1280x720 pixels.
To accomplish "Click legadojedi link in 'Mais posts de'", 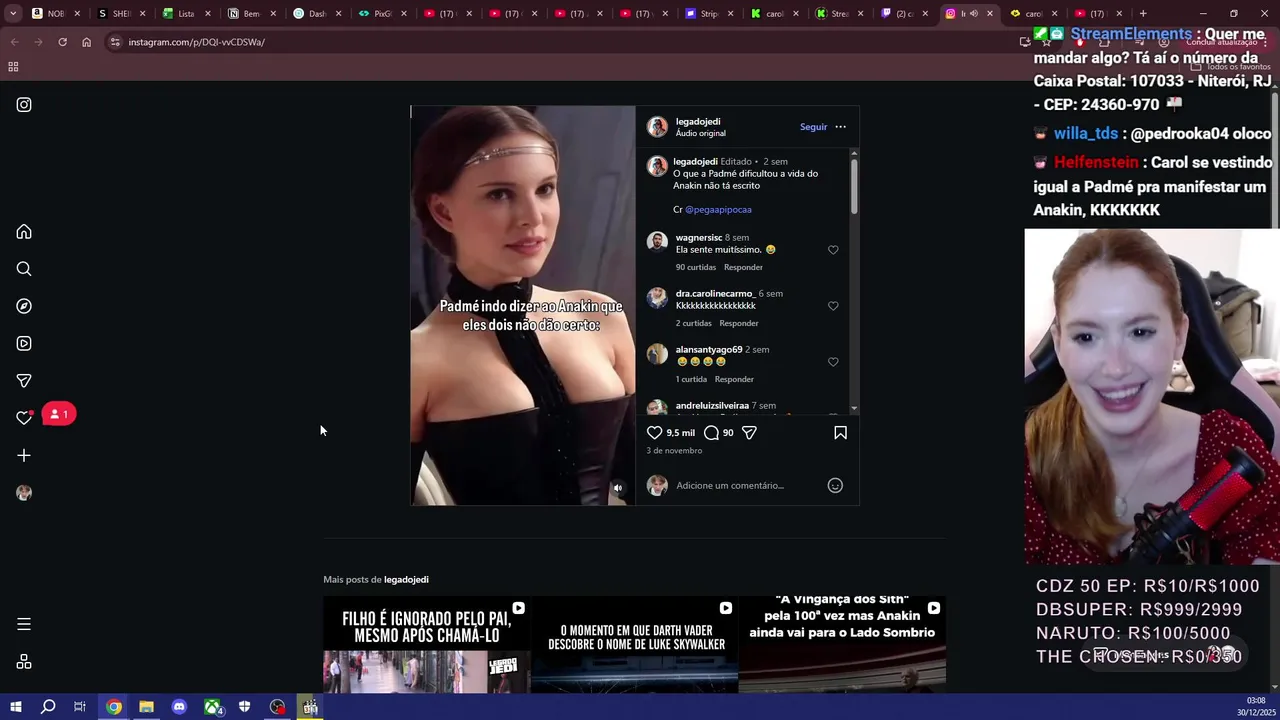I will 406,579.
